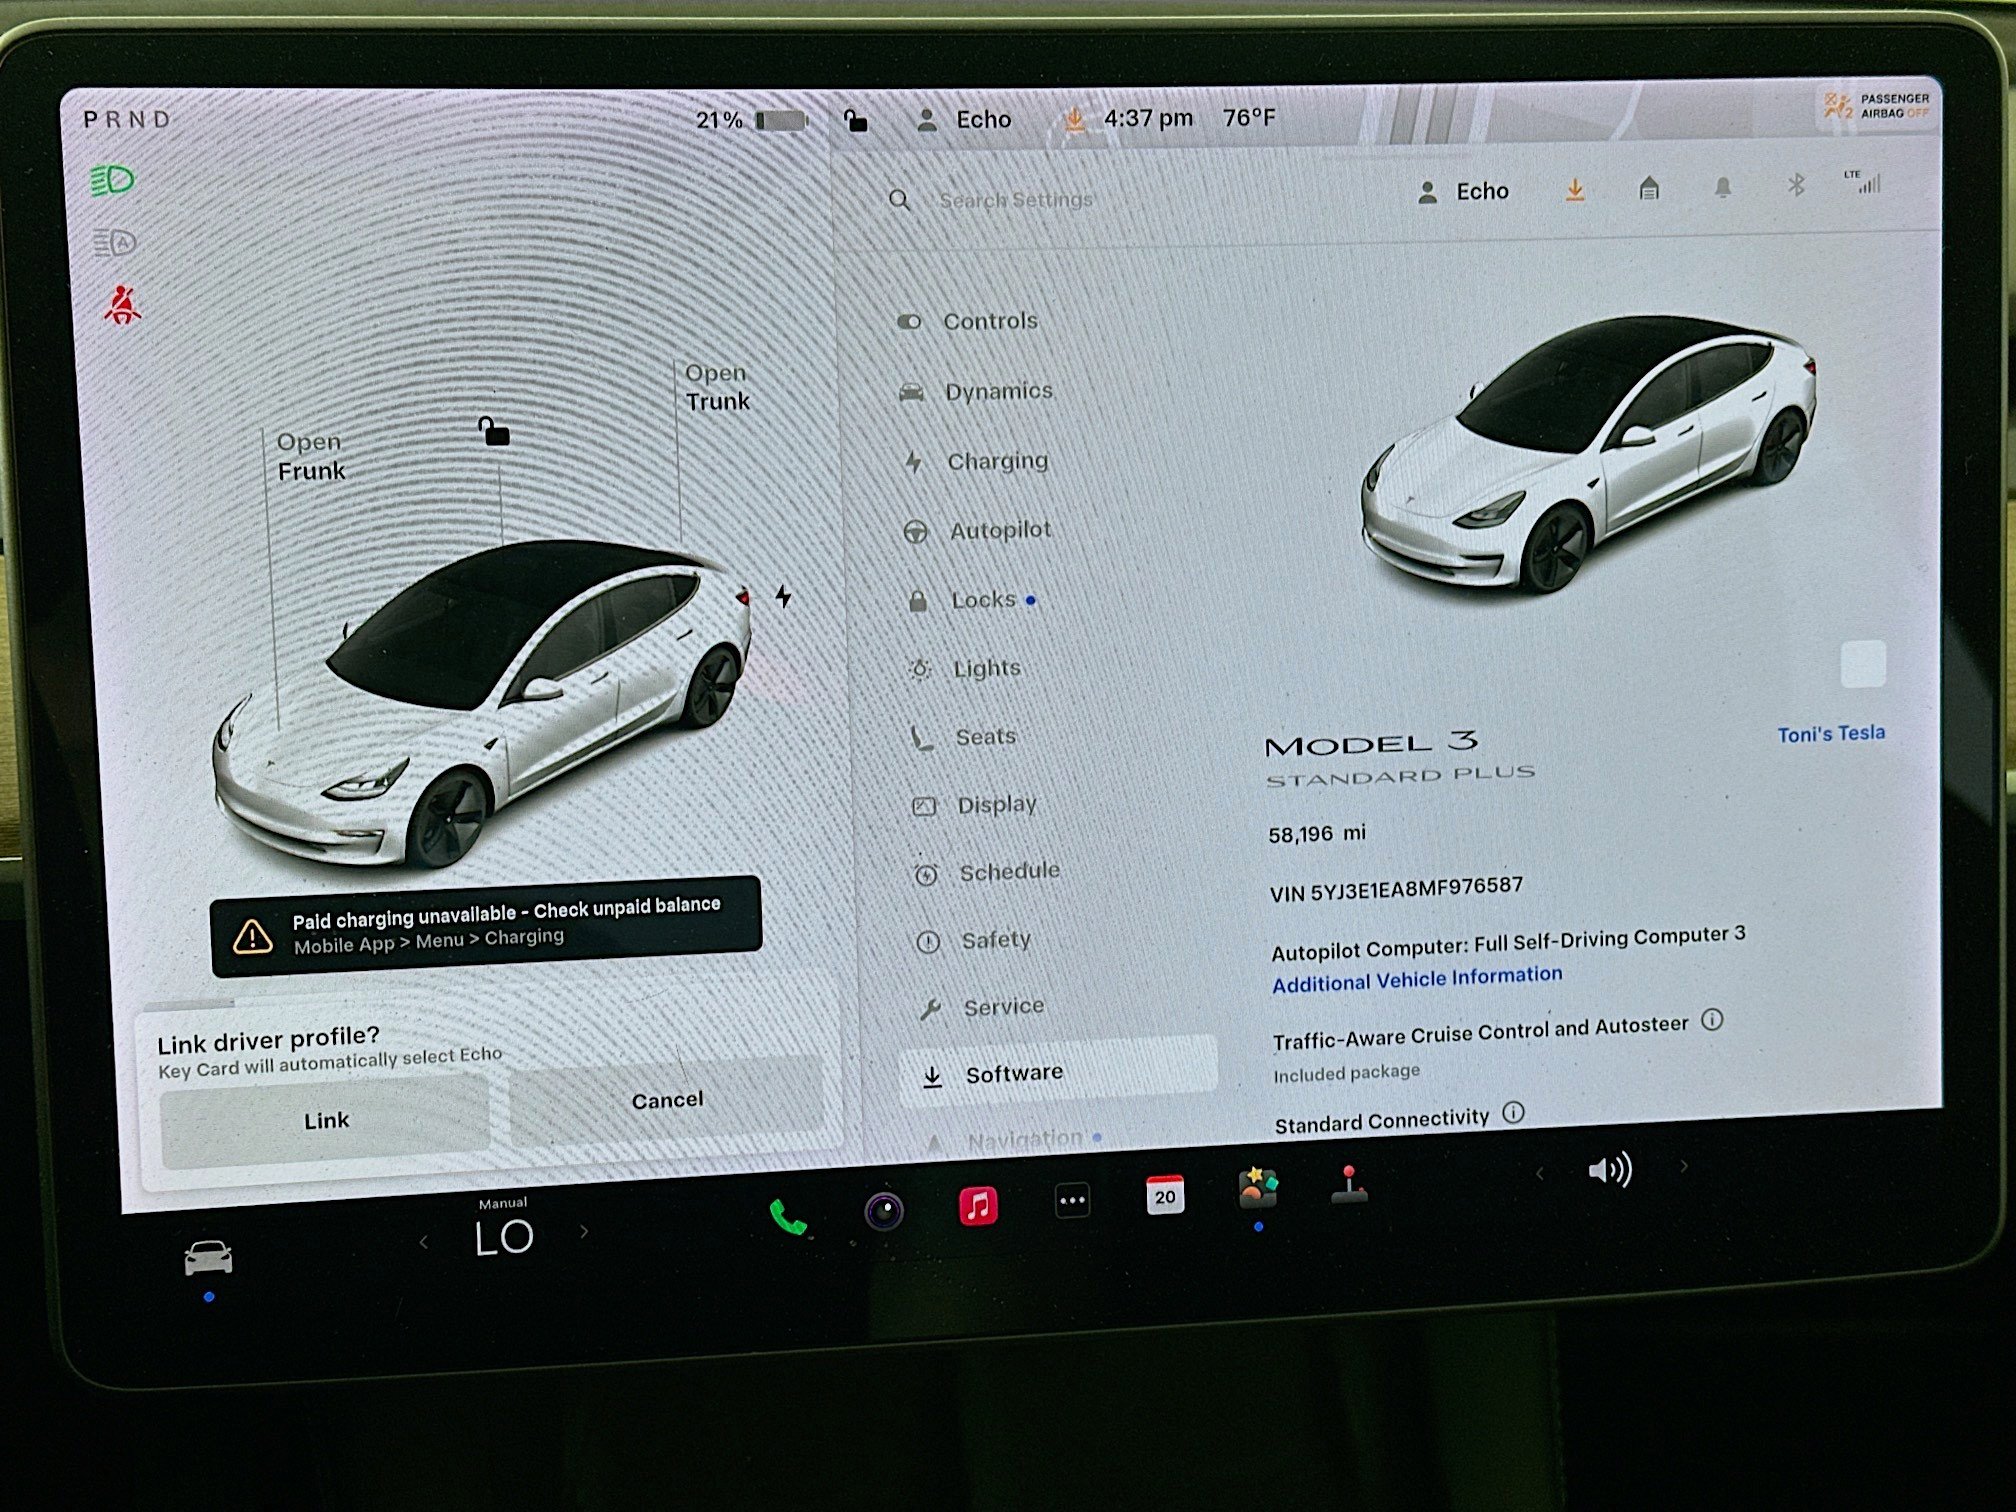
Task: Tap the 58,196 mi odometer reading
Action: (x=1316, y=833)
